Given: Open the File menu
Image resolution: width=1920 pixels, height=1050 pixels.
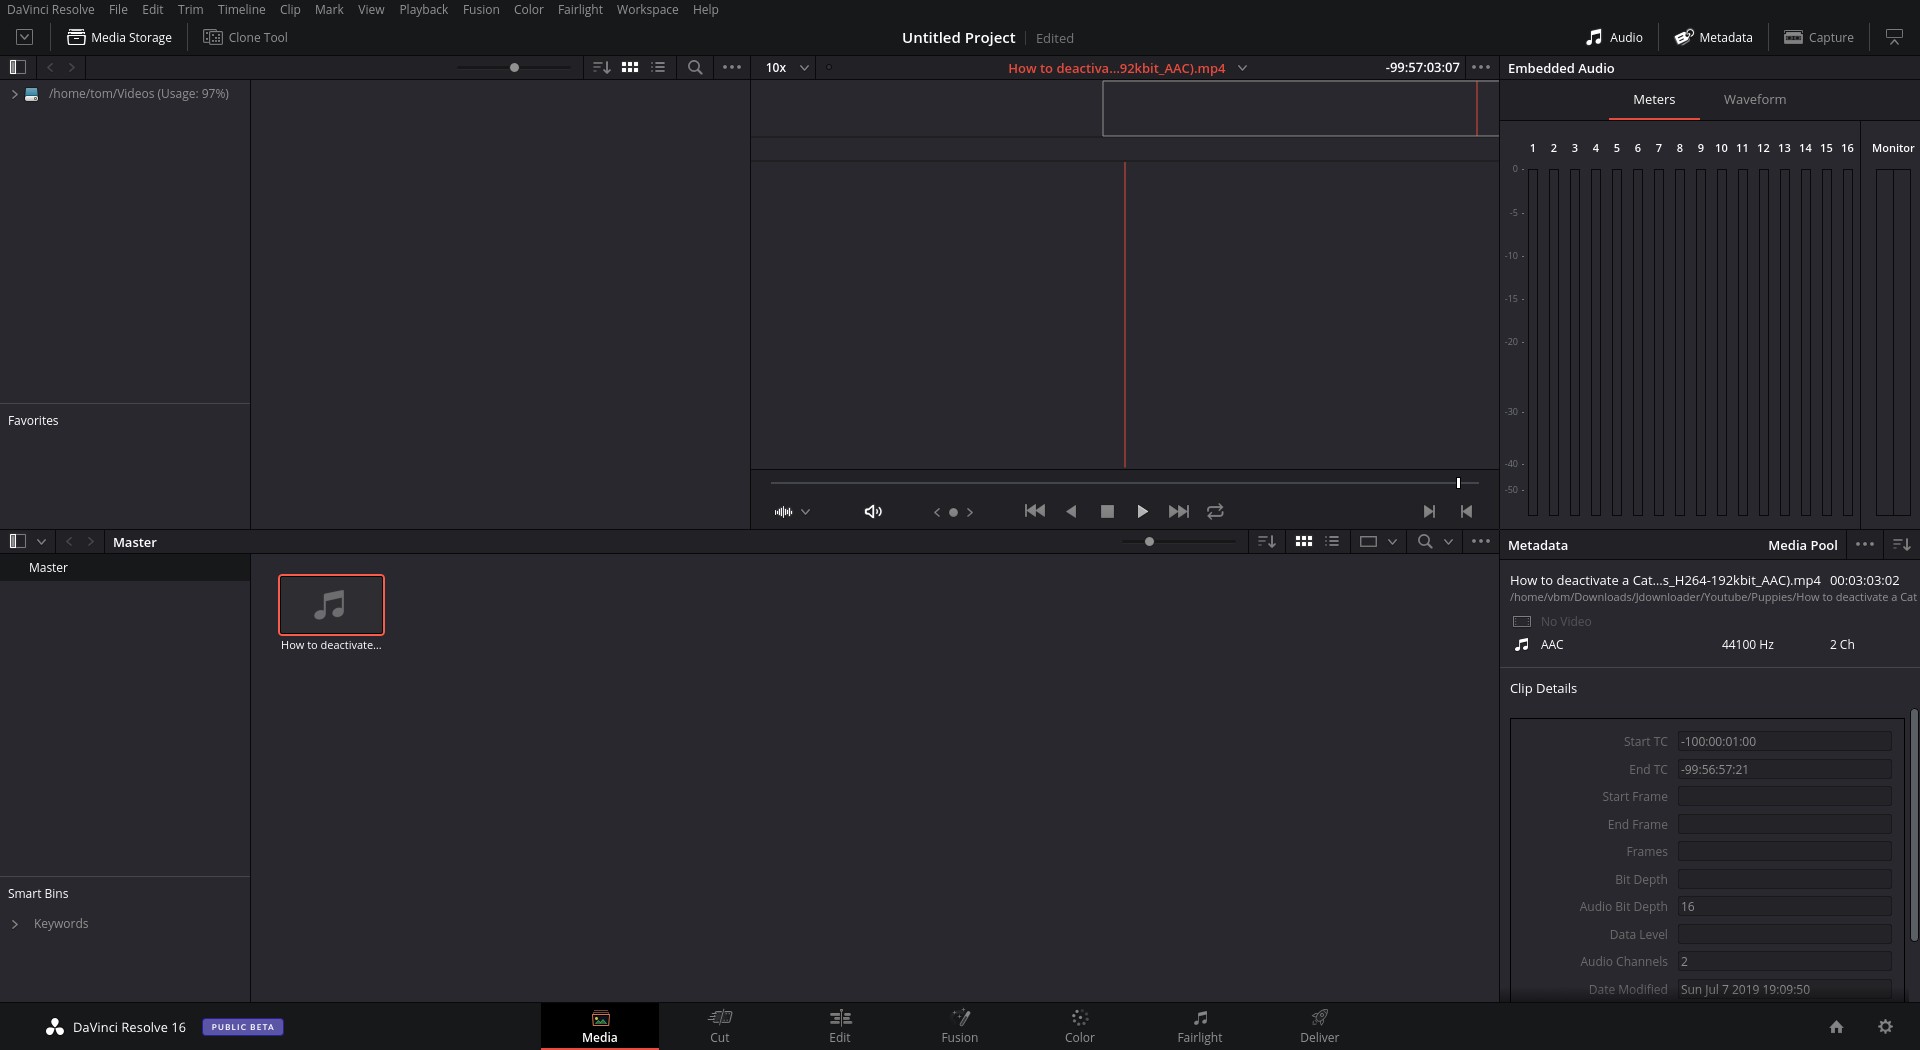Looking at the screenshot, I should coord(118,9).
